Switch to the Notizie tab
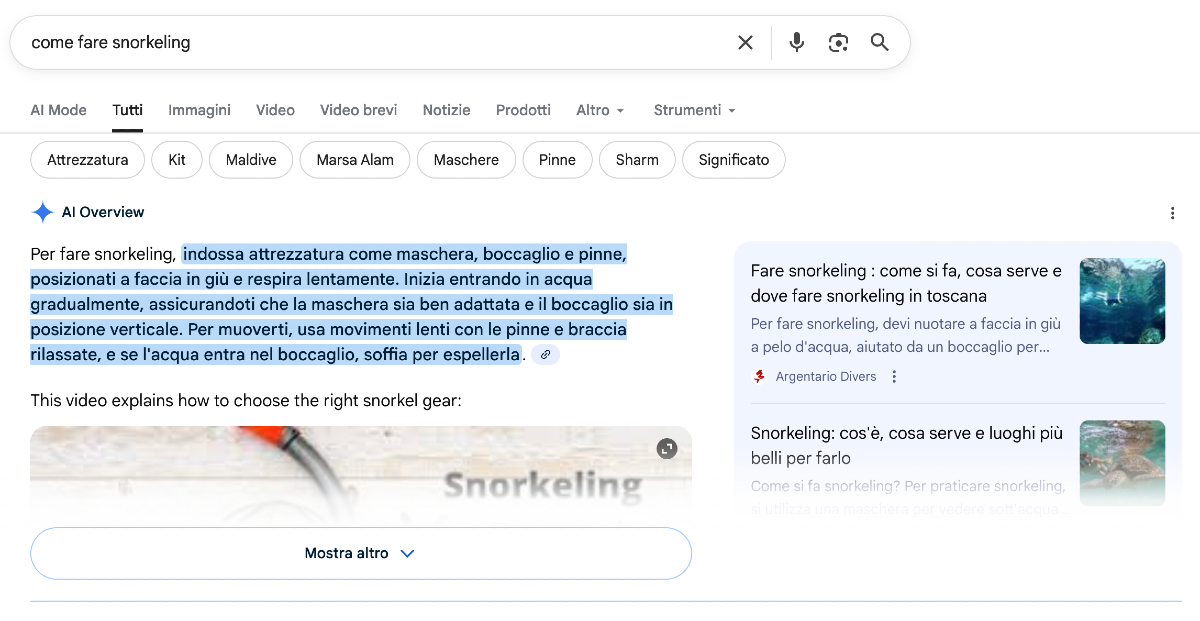The image size is (1200, 621). [446, 110]
